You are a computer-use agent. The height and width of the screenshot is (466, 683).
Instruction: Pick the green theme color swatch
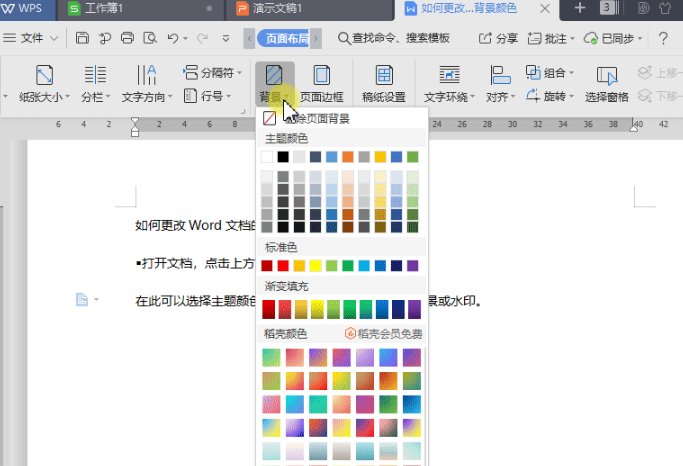[413, 157]
